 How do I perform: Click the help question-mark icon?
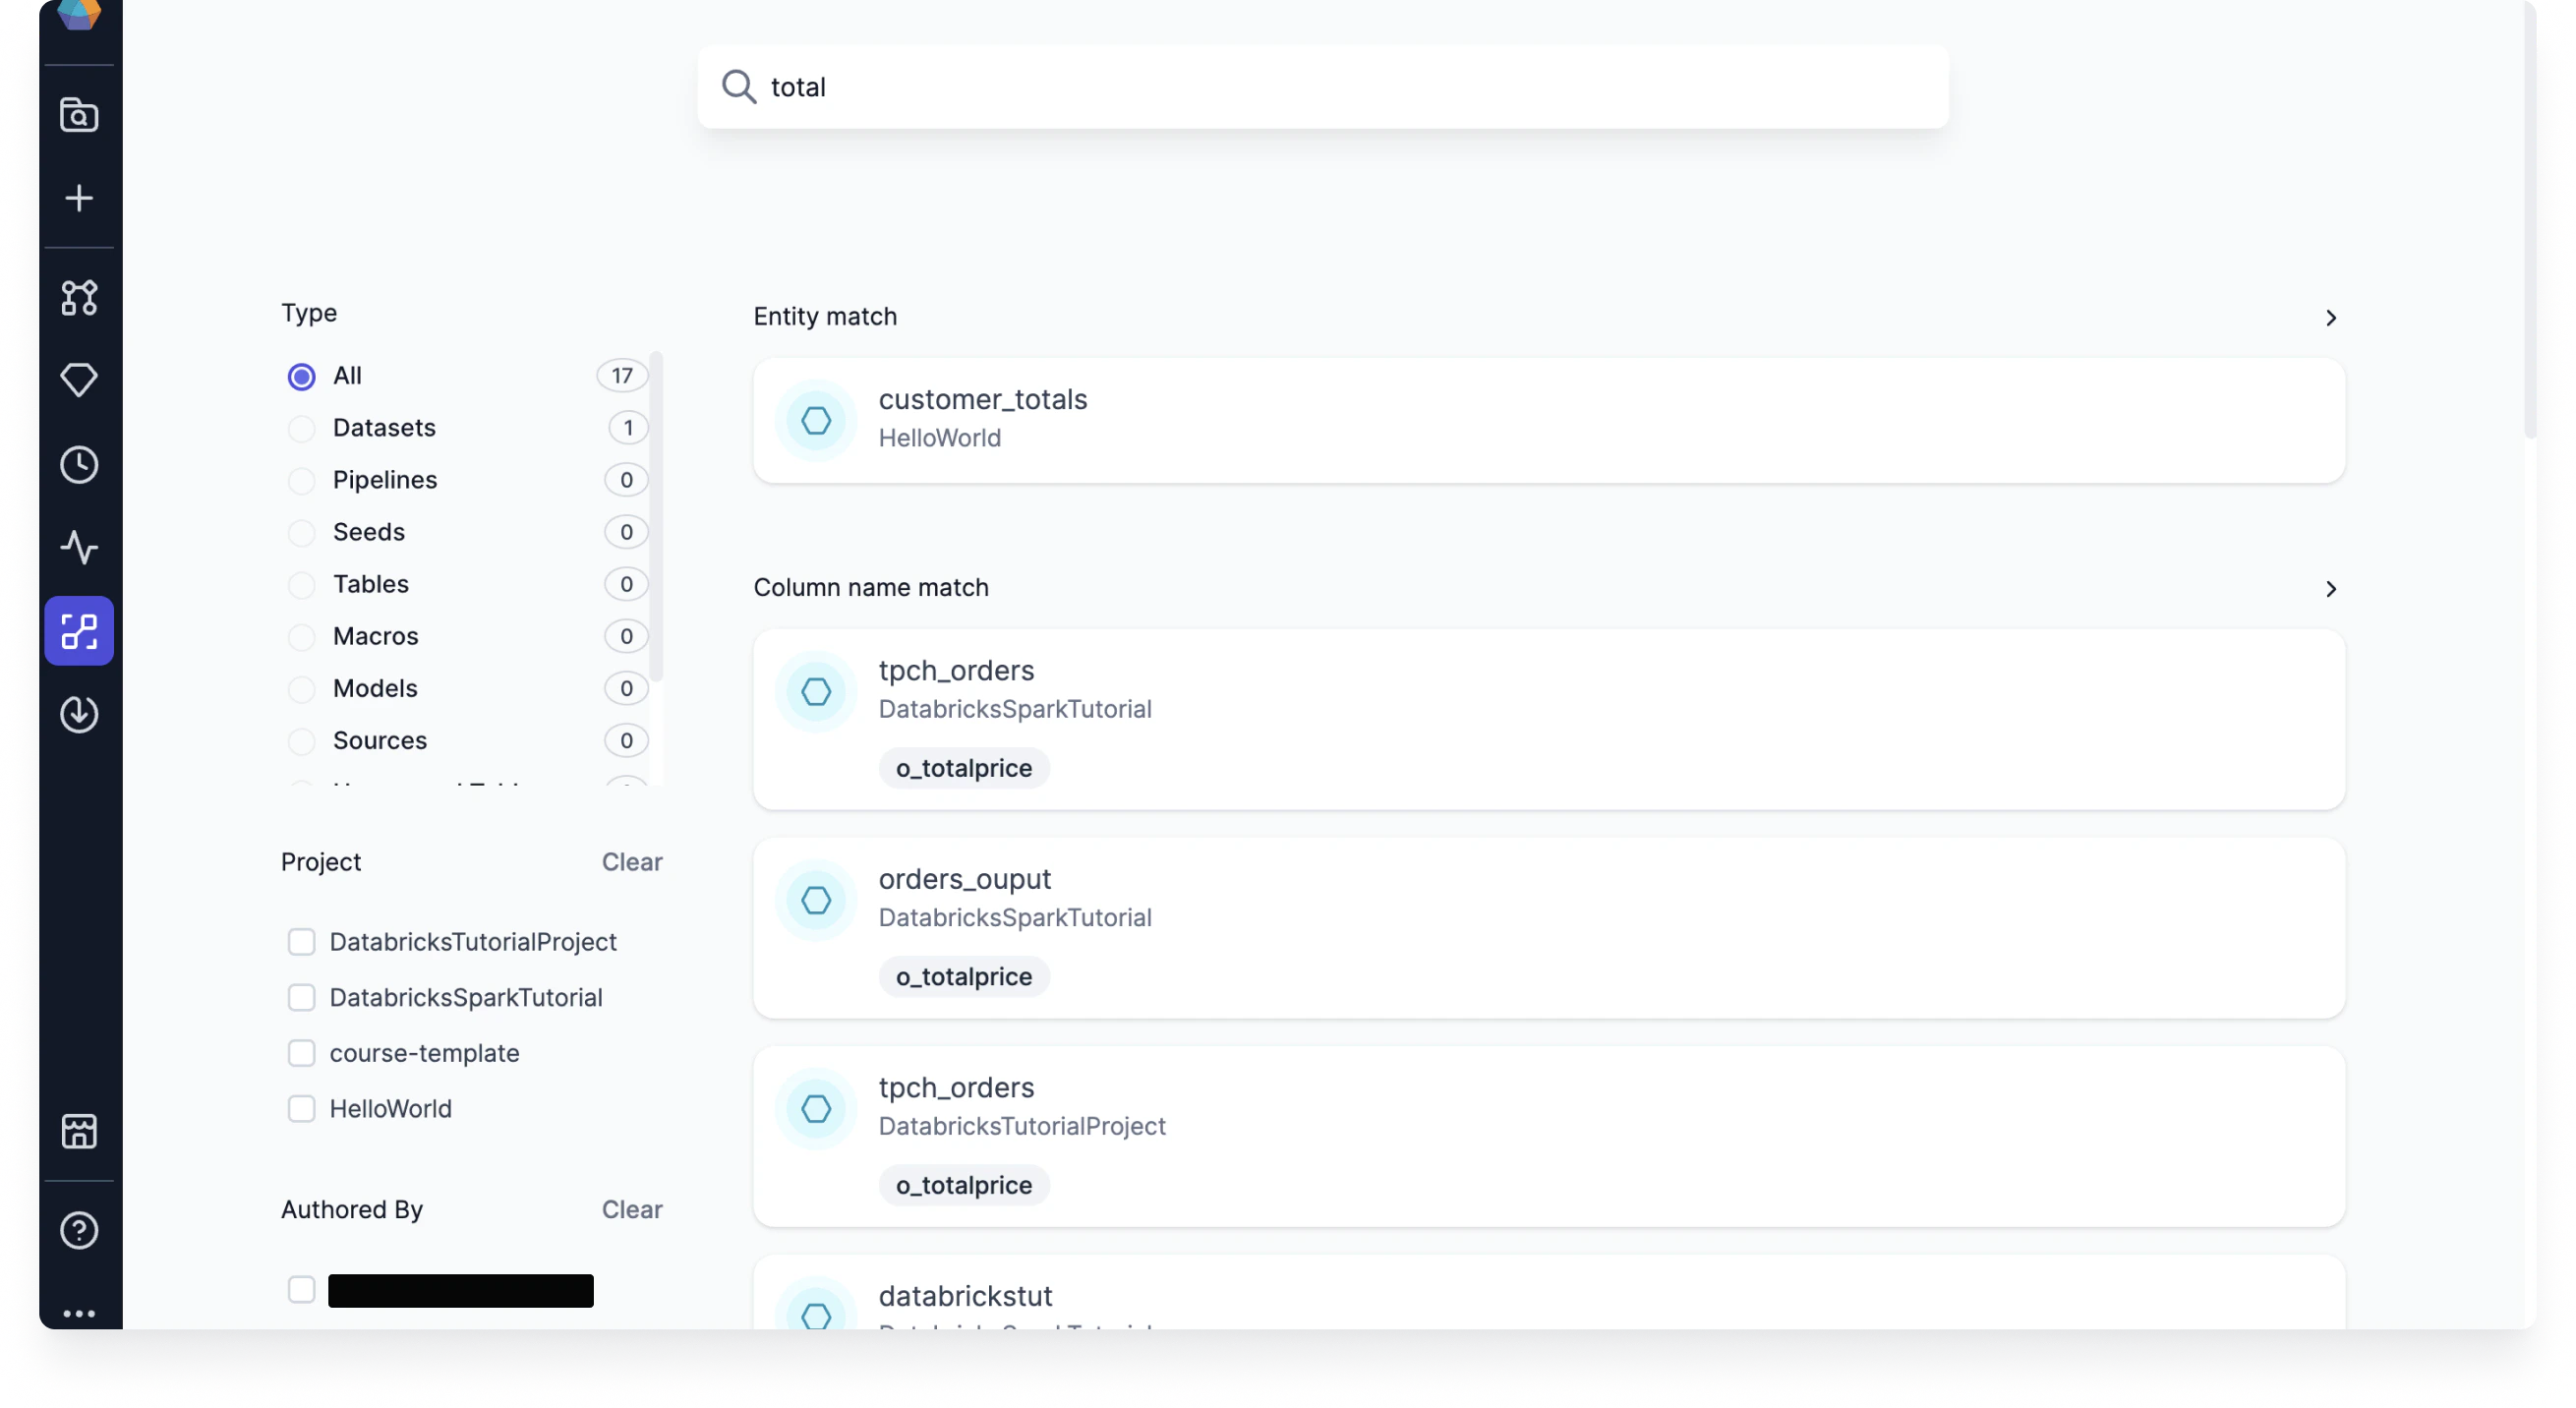tap(79, 1230)
